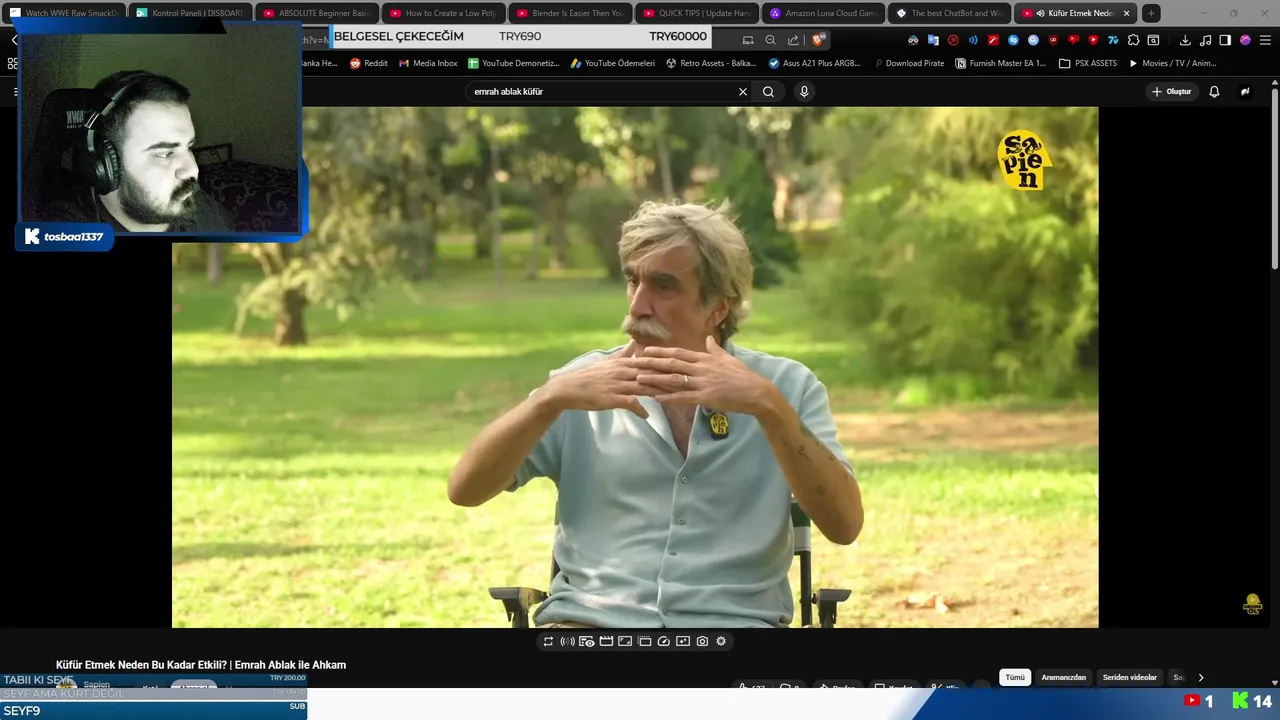
Task: Click the video title Küfür Etmek Neden
Action: (x=201, y=665)
